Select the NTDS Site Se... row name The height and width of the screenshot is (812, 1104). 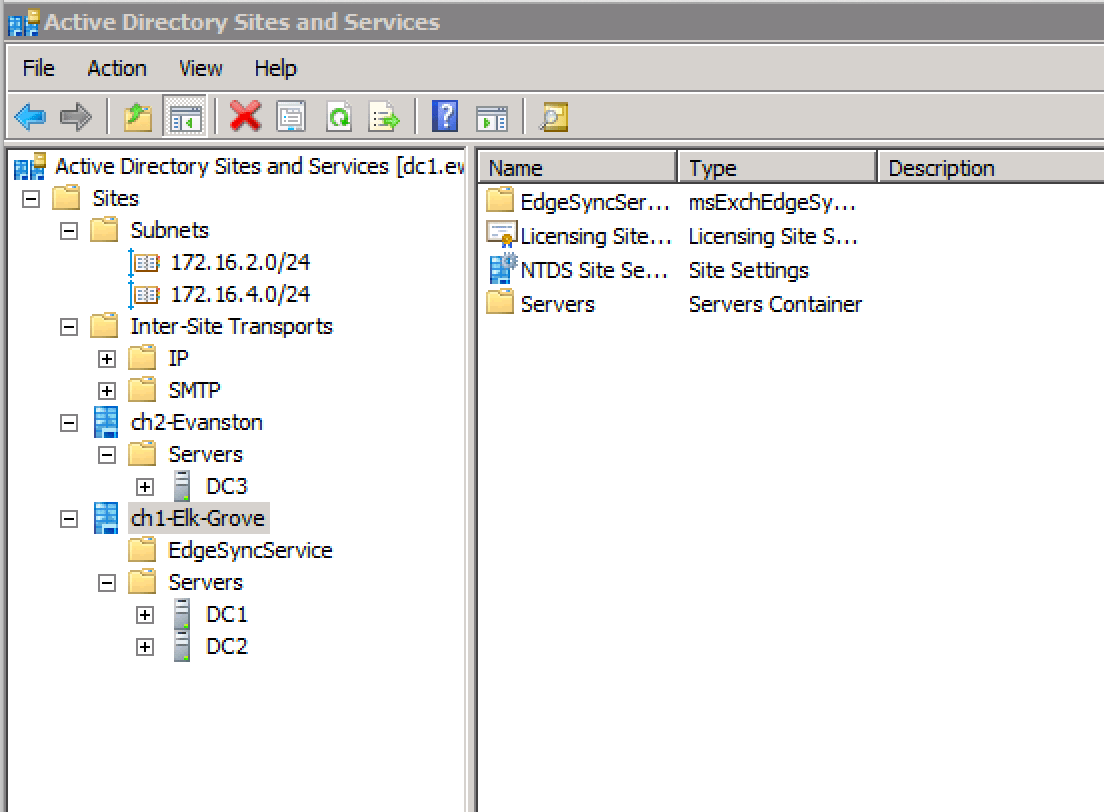point(594,270)
